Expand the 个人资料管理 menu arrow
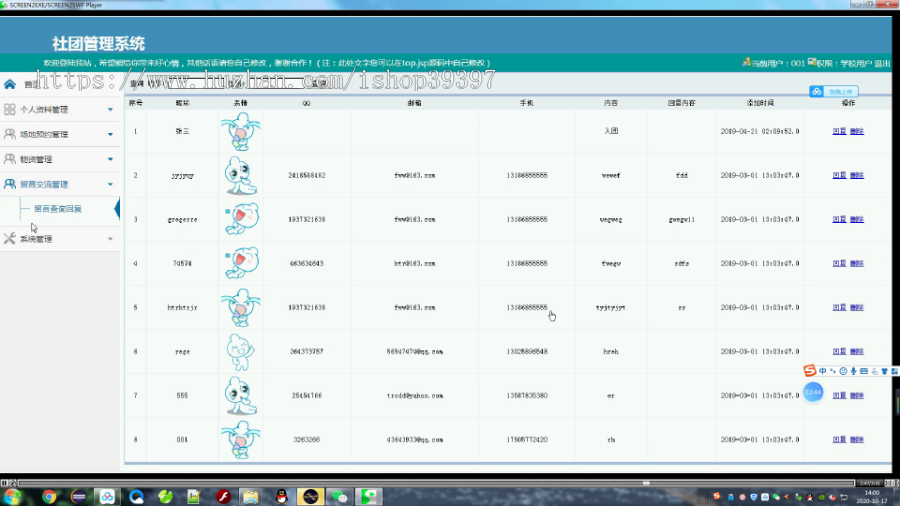This screenshot has height=506, width=900. [110, 110]
